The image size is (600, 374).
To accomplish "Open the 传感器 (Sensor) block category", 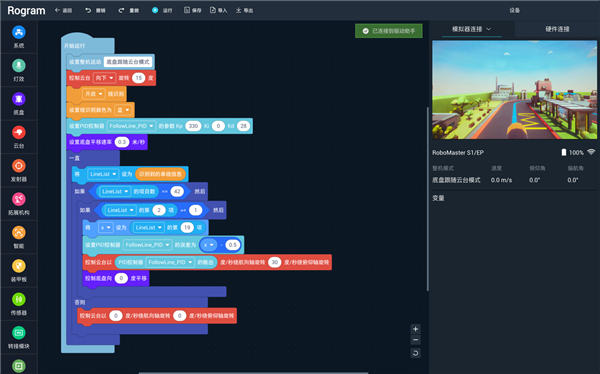I will pos(19,304).
